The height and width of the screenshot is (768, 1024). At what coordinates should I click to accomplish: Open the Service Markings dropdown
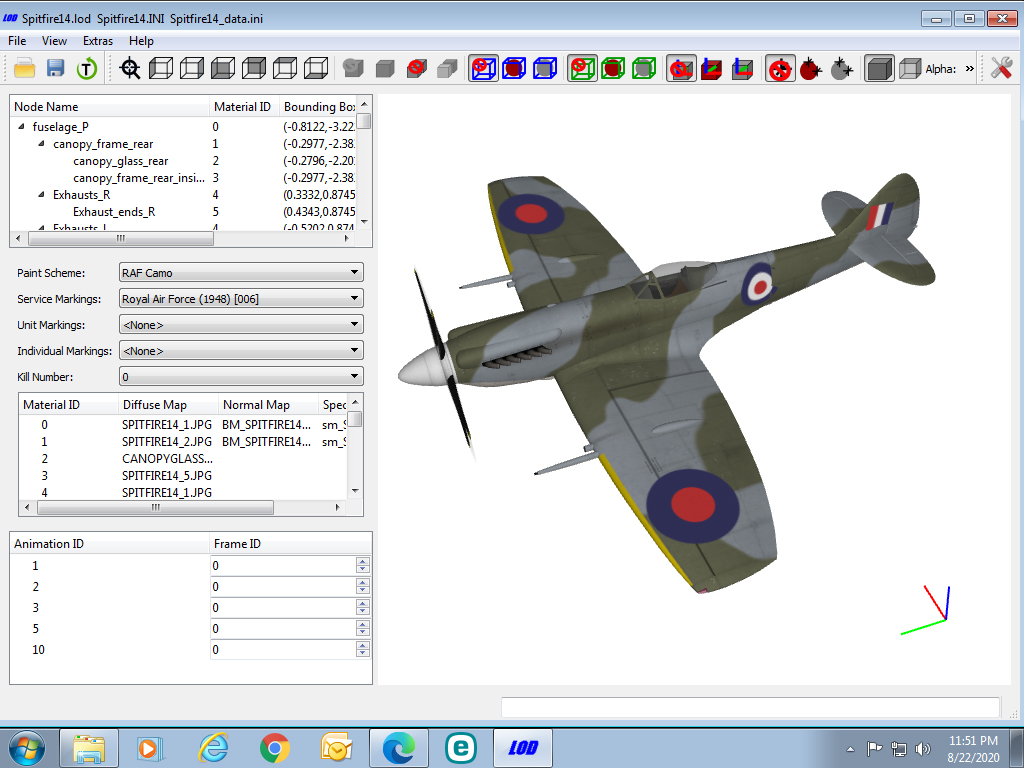pyautogui.click(x=241, y=298)
